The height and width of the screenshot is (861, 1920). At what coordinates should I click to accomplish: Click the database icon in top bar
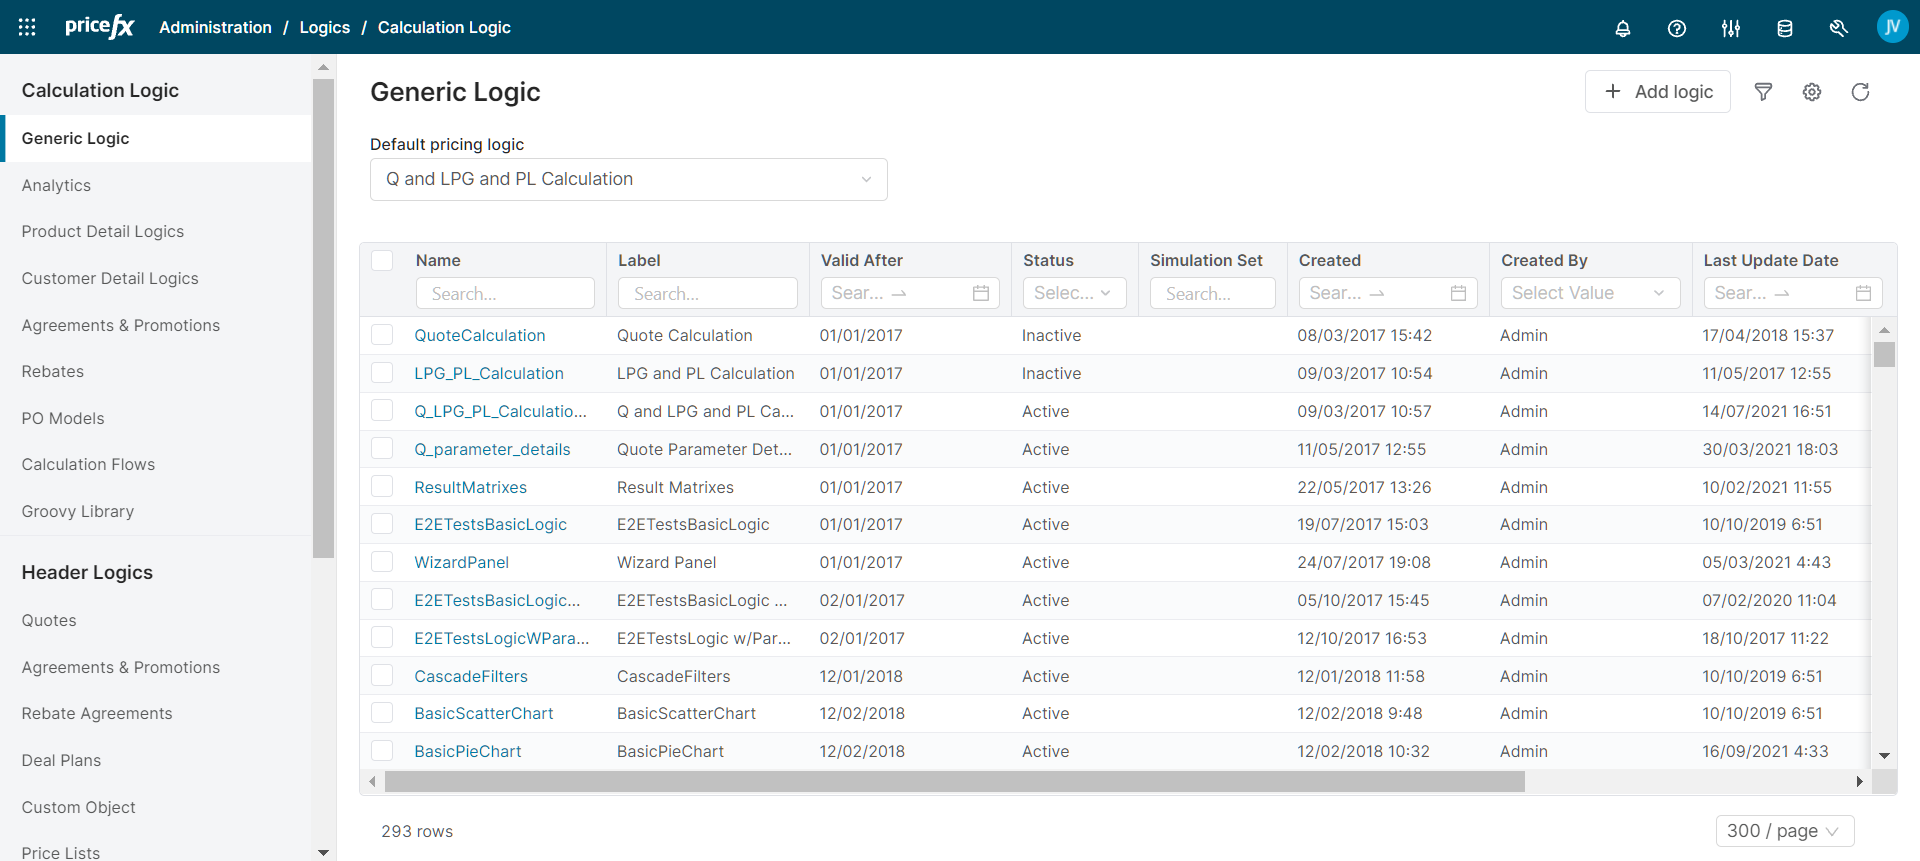pos(1785,28)
